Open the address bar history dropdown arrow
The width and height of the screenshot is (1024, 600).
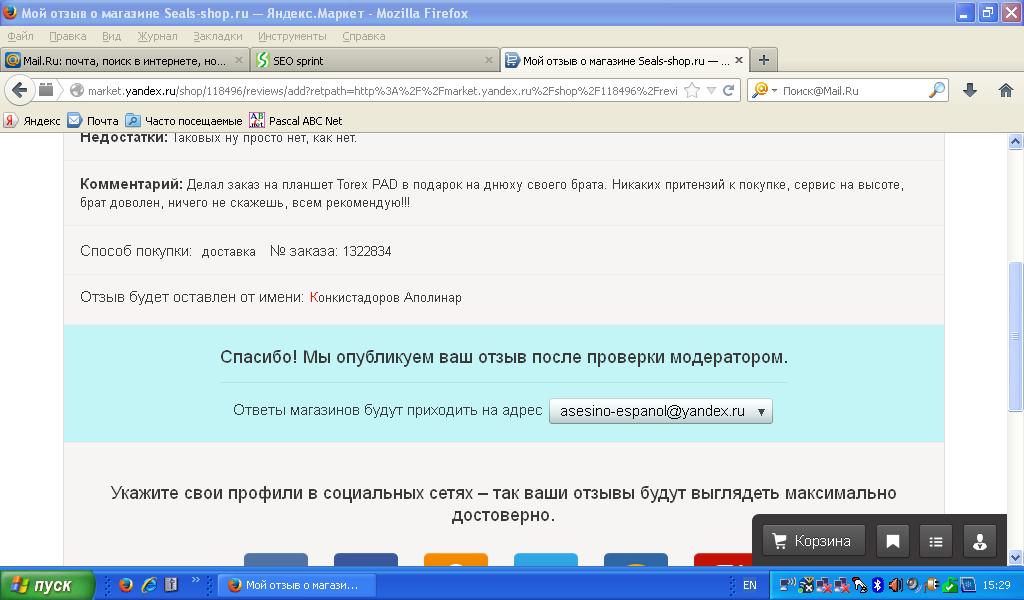pos(712,90)
